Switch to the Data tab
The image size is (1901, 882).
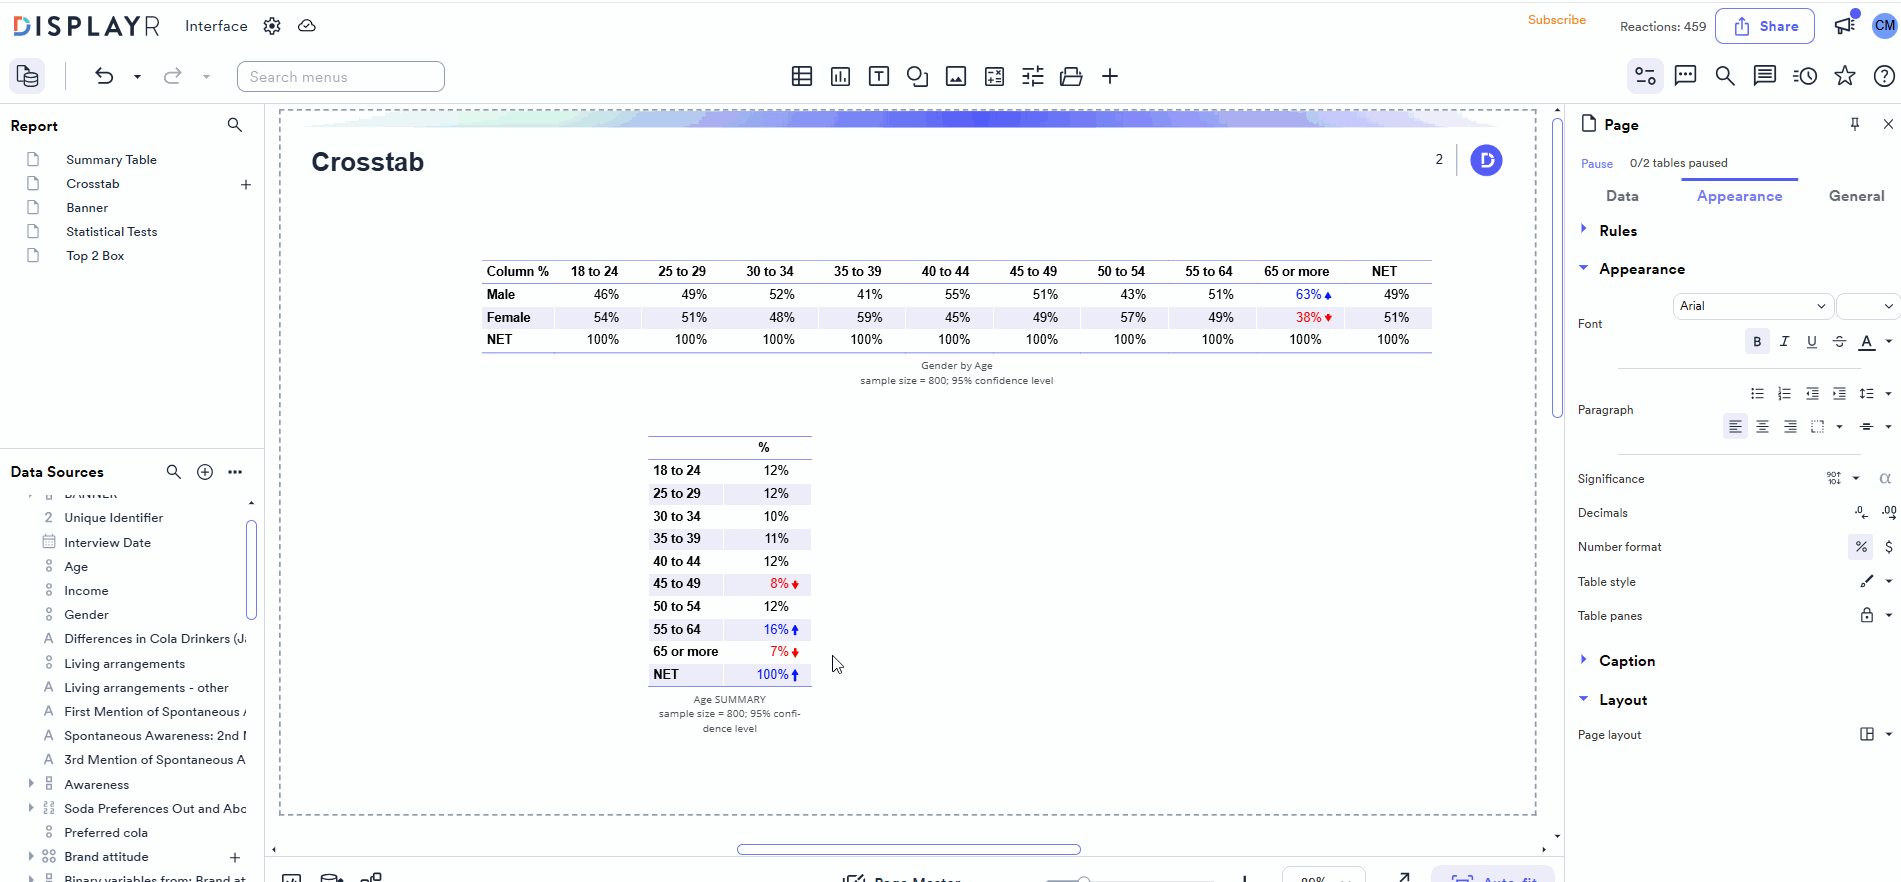(1621, 196)
